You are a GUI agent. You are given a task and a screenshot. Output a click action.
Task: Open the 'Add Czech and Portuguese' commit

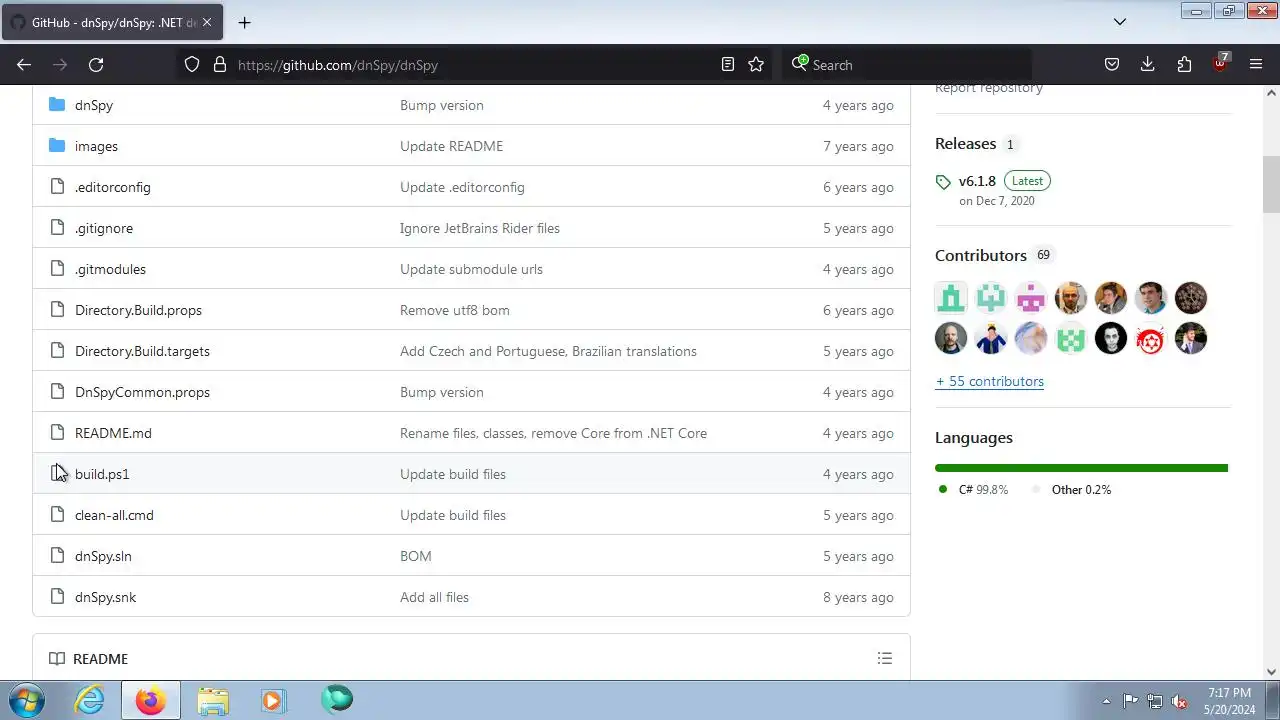click(x=548, y=351)
